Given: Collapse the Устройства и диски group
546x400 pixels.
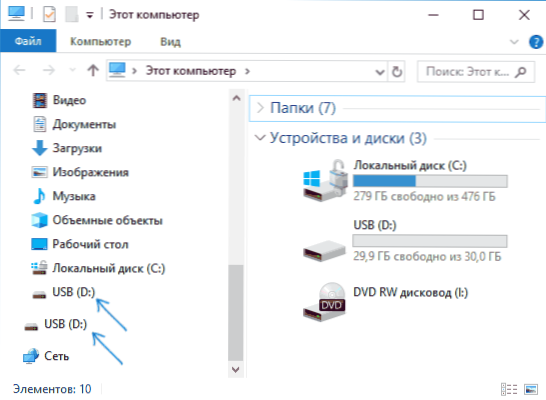Looking at the screenshot, I should (x=260, y=138).
